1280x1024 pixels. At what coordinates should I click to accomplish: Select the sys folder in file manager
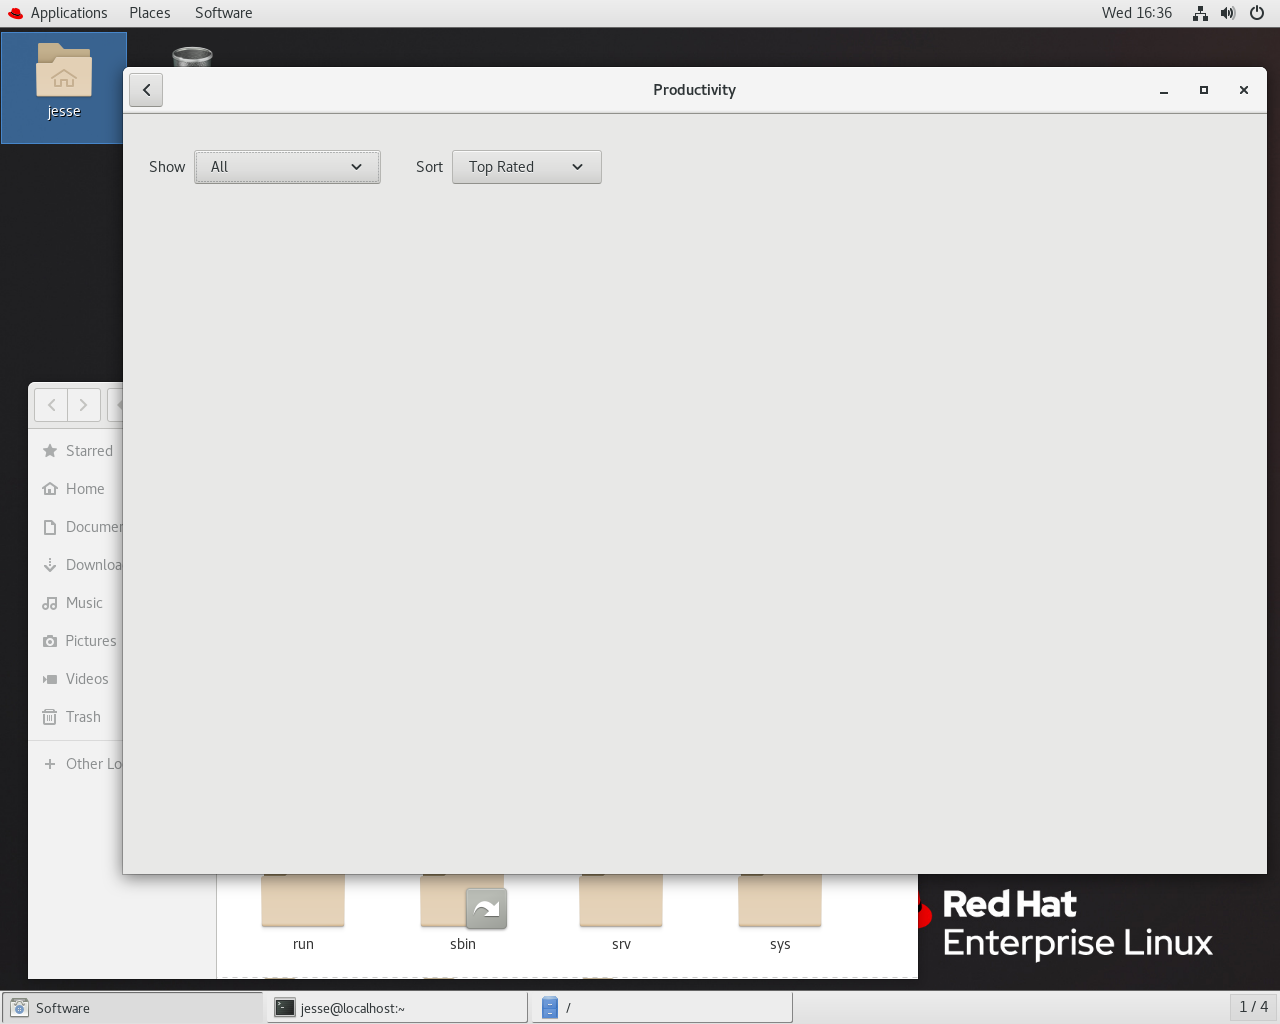(x=780, y=913)
